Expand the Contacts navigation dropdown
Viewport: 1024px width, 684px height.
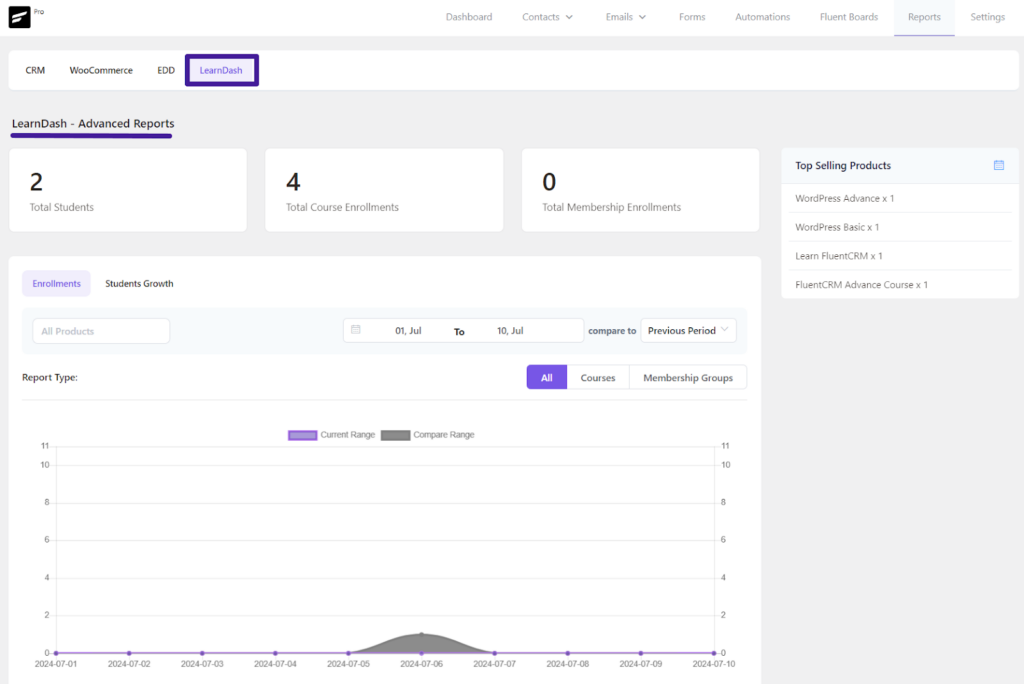547,17
